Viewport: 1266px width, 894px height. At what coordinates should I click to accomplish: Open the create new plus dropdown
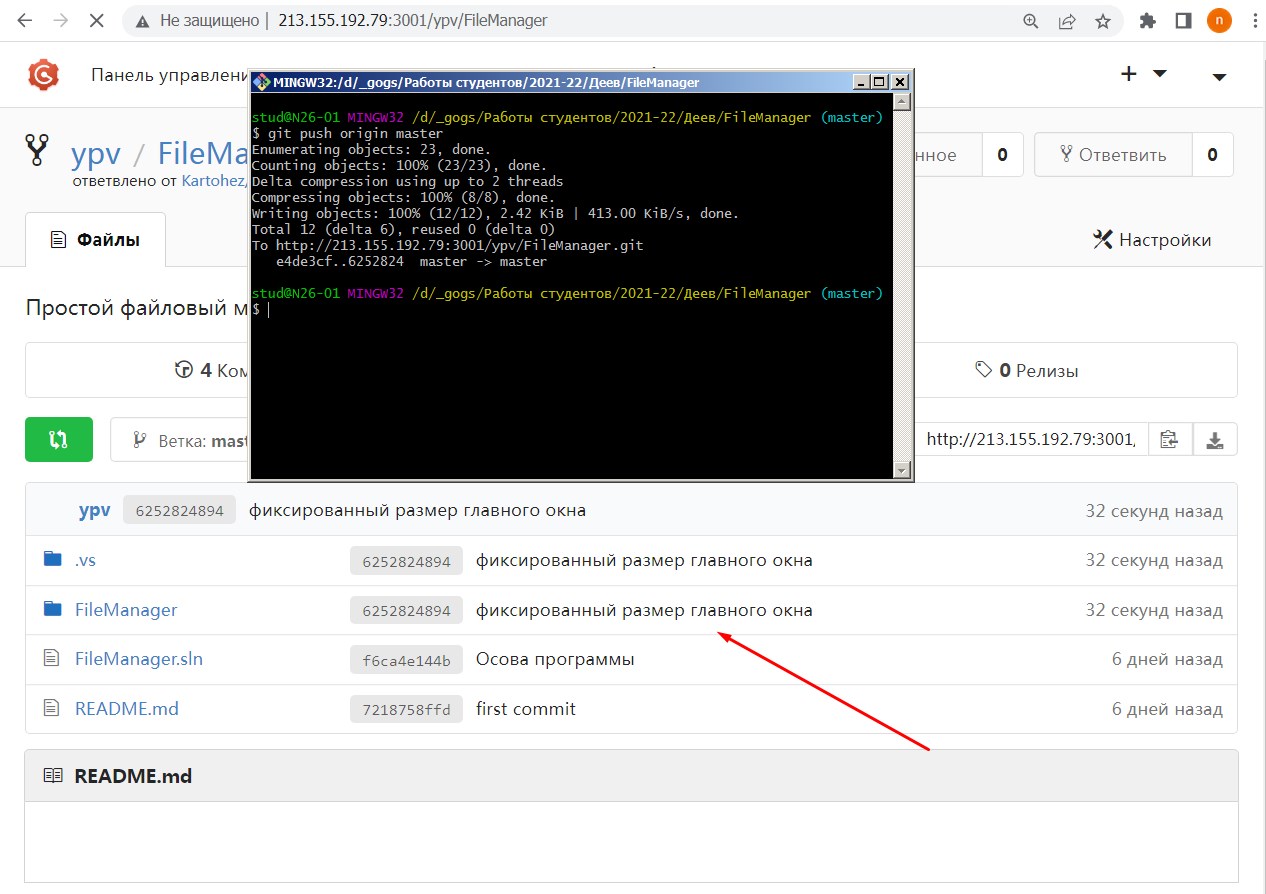coord(1143,74)
